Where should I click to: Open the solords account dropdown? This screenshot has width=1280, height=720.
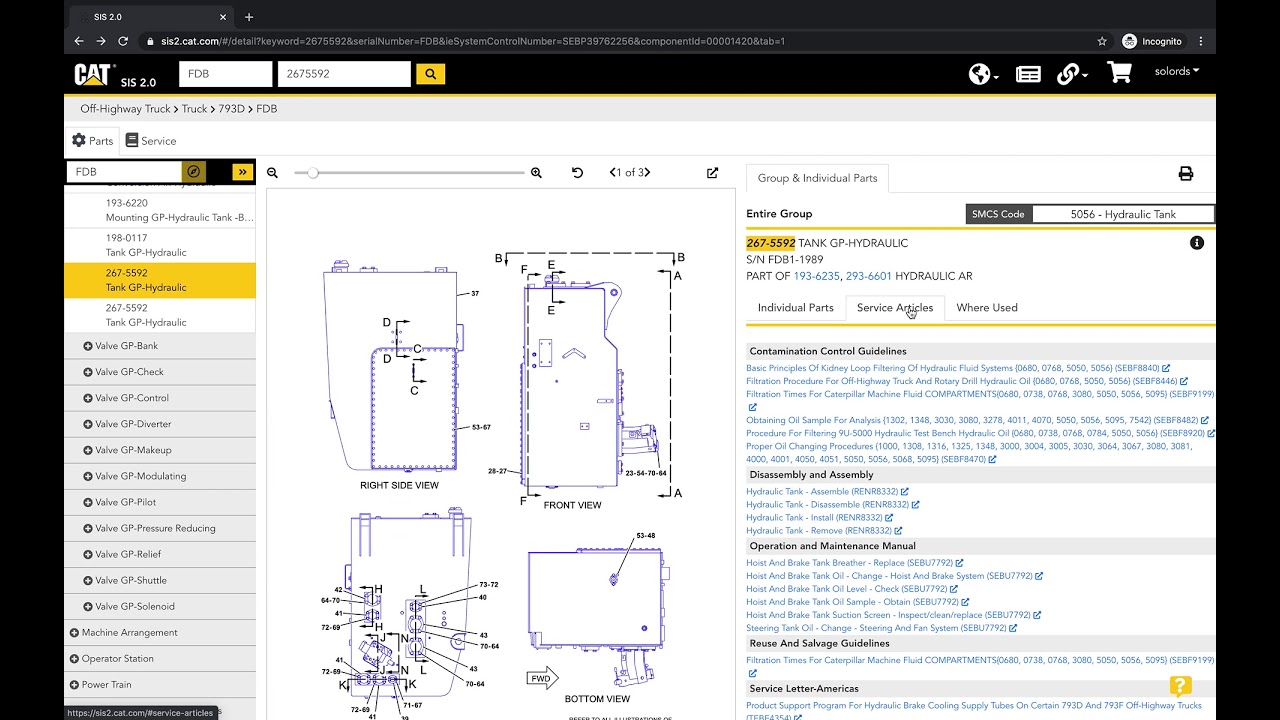click(x=1177, y=71)
